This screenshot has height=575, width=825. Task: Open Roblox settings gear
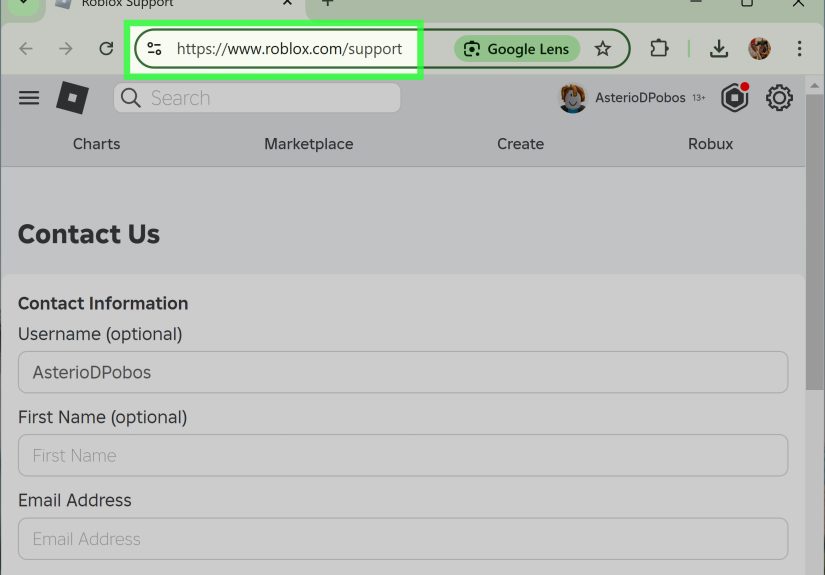pos(779,98)
